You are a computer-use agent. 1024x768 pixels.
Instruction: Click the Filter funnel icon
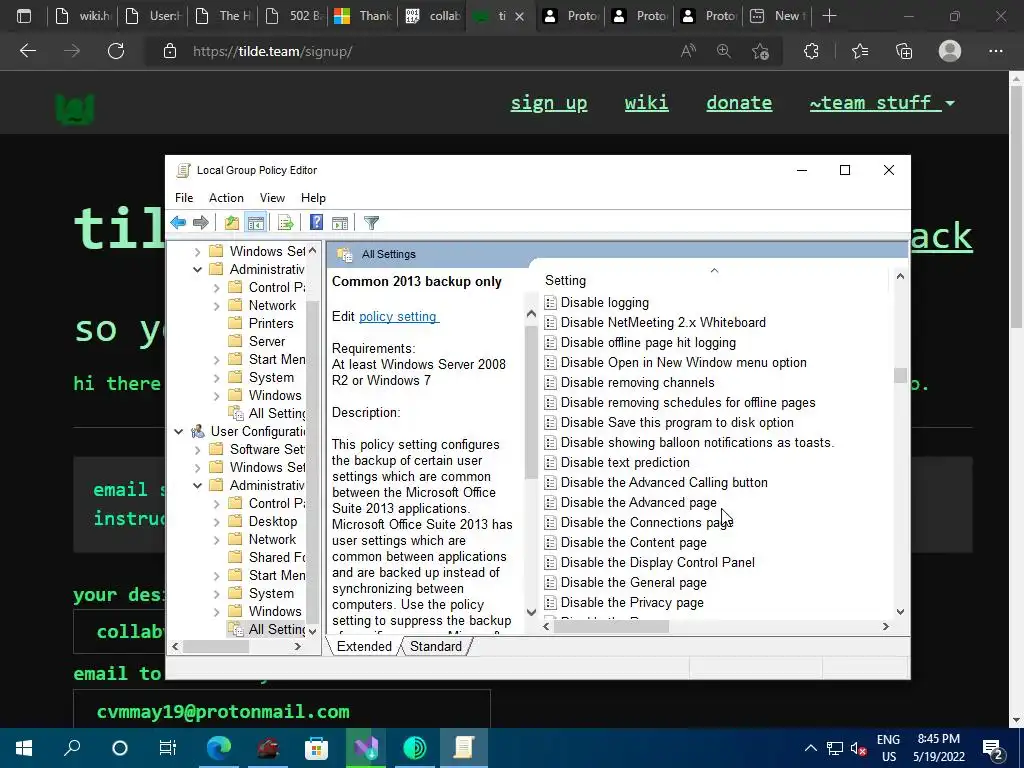pos(371,223)
